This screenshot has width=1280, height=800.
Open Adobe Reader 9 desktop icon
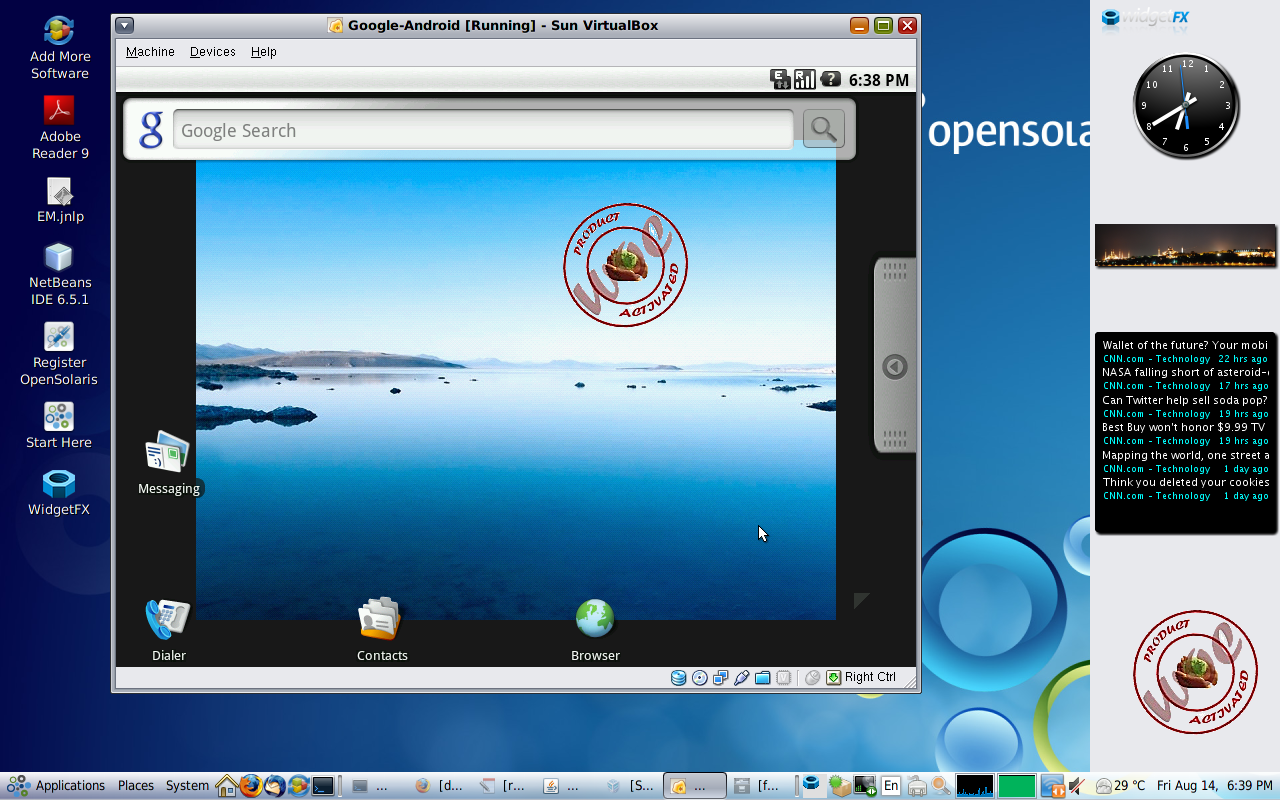coord(60,128)
